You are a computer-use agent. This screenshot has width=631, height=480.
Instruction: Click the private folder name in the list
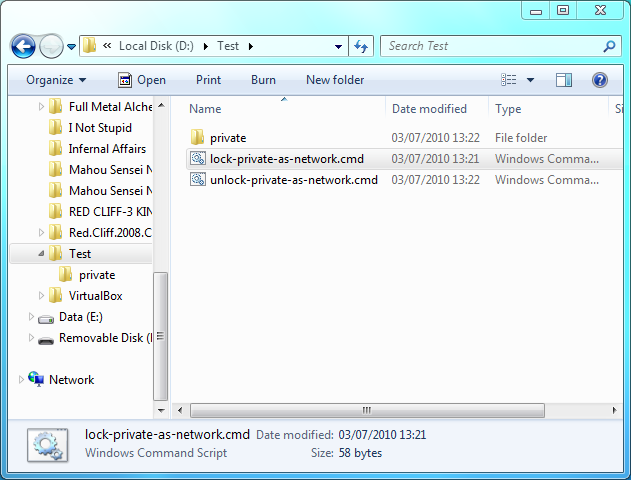point(228,138)
